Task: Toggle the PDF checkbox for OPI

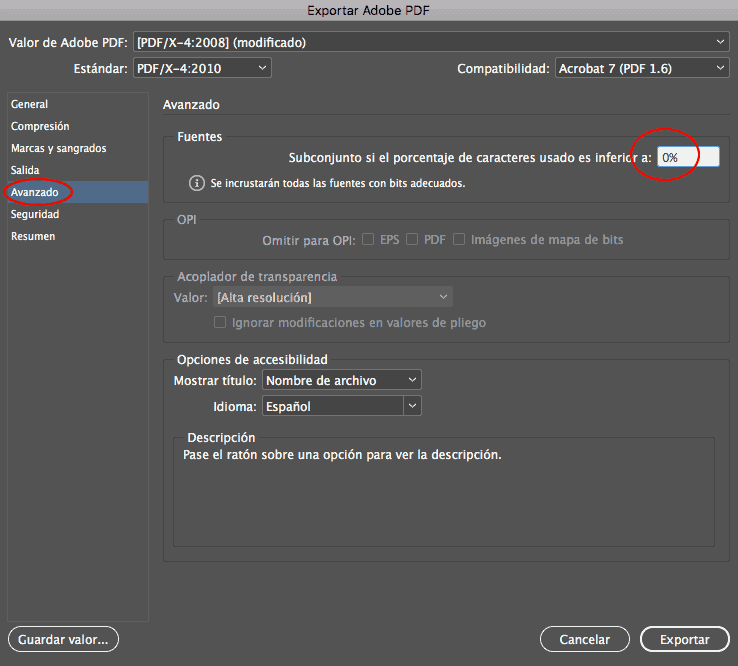Action: 412,240
